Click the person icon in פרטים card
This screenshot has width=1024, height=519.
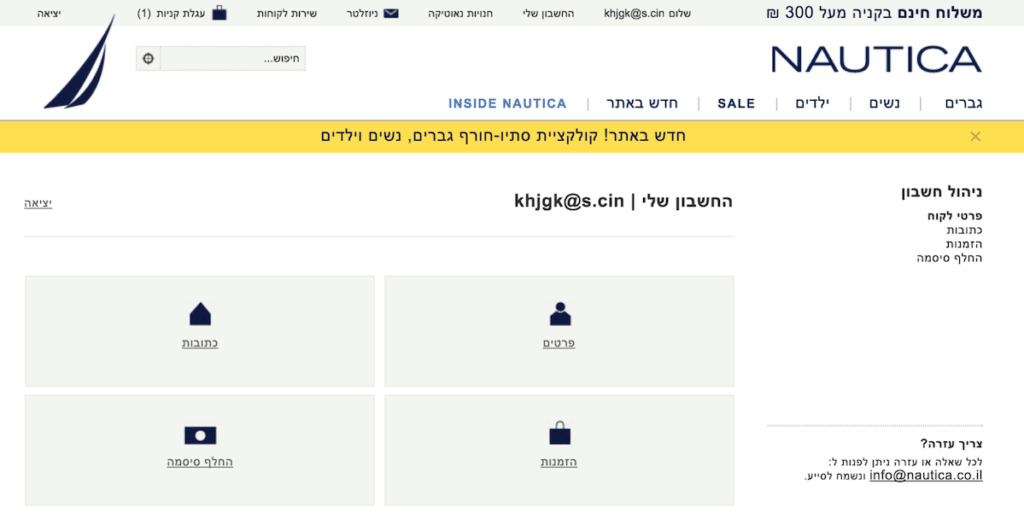(560, 314)
